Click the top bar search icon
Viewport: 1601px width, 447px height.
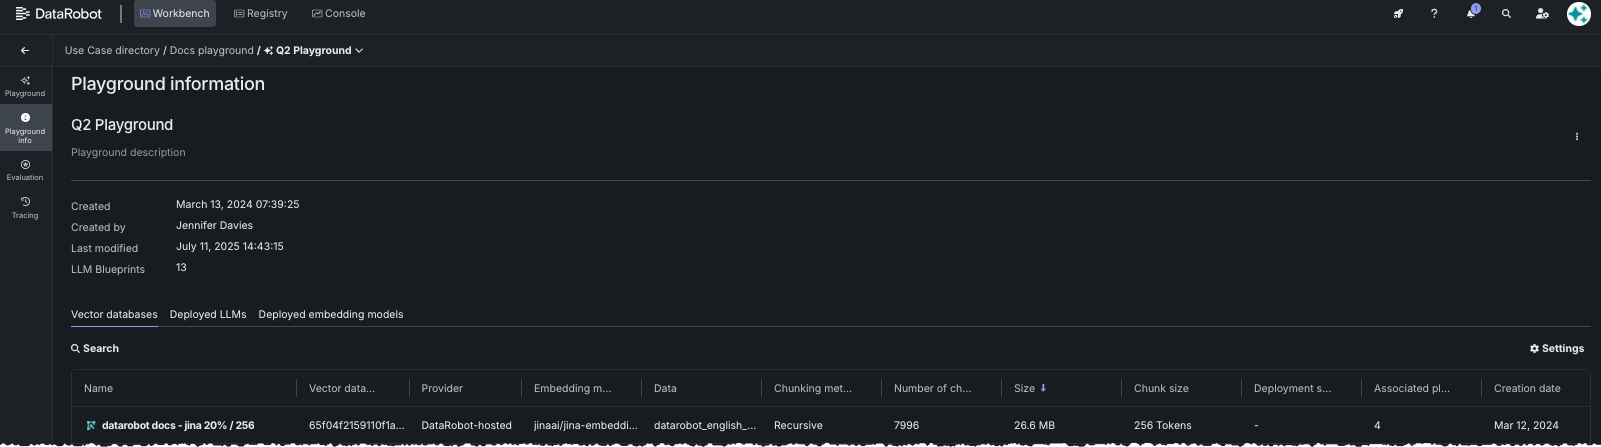click(1506, 14)
